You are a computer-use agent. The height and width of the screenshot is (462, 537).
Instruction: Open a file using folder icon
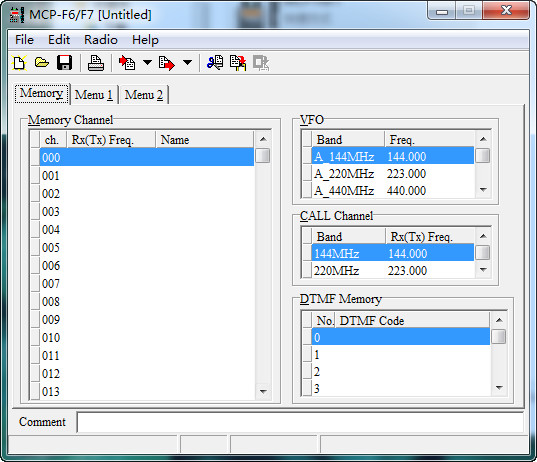coord(42,63)
